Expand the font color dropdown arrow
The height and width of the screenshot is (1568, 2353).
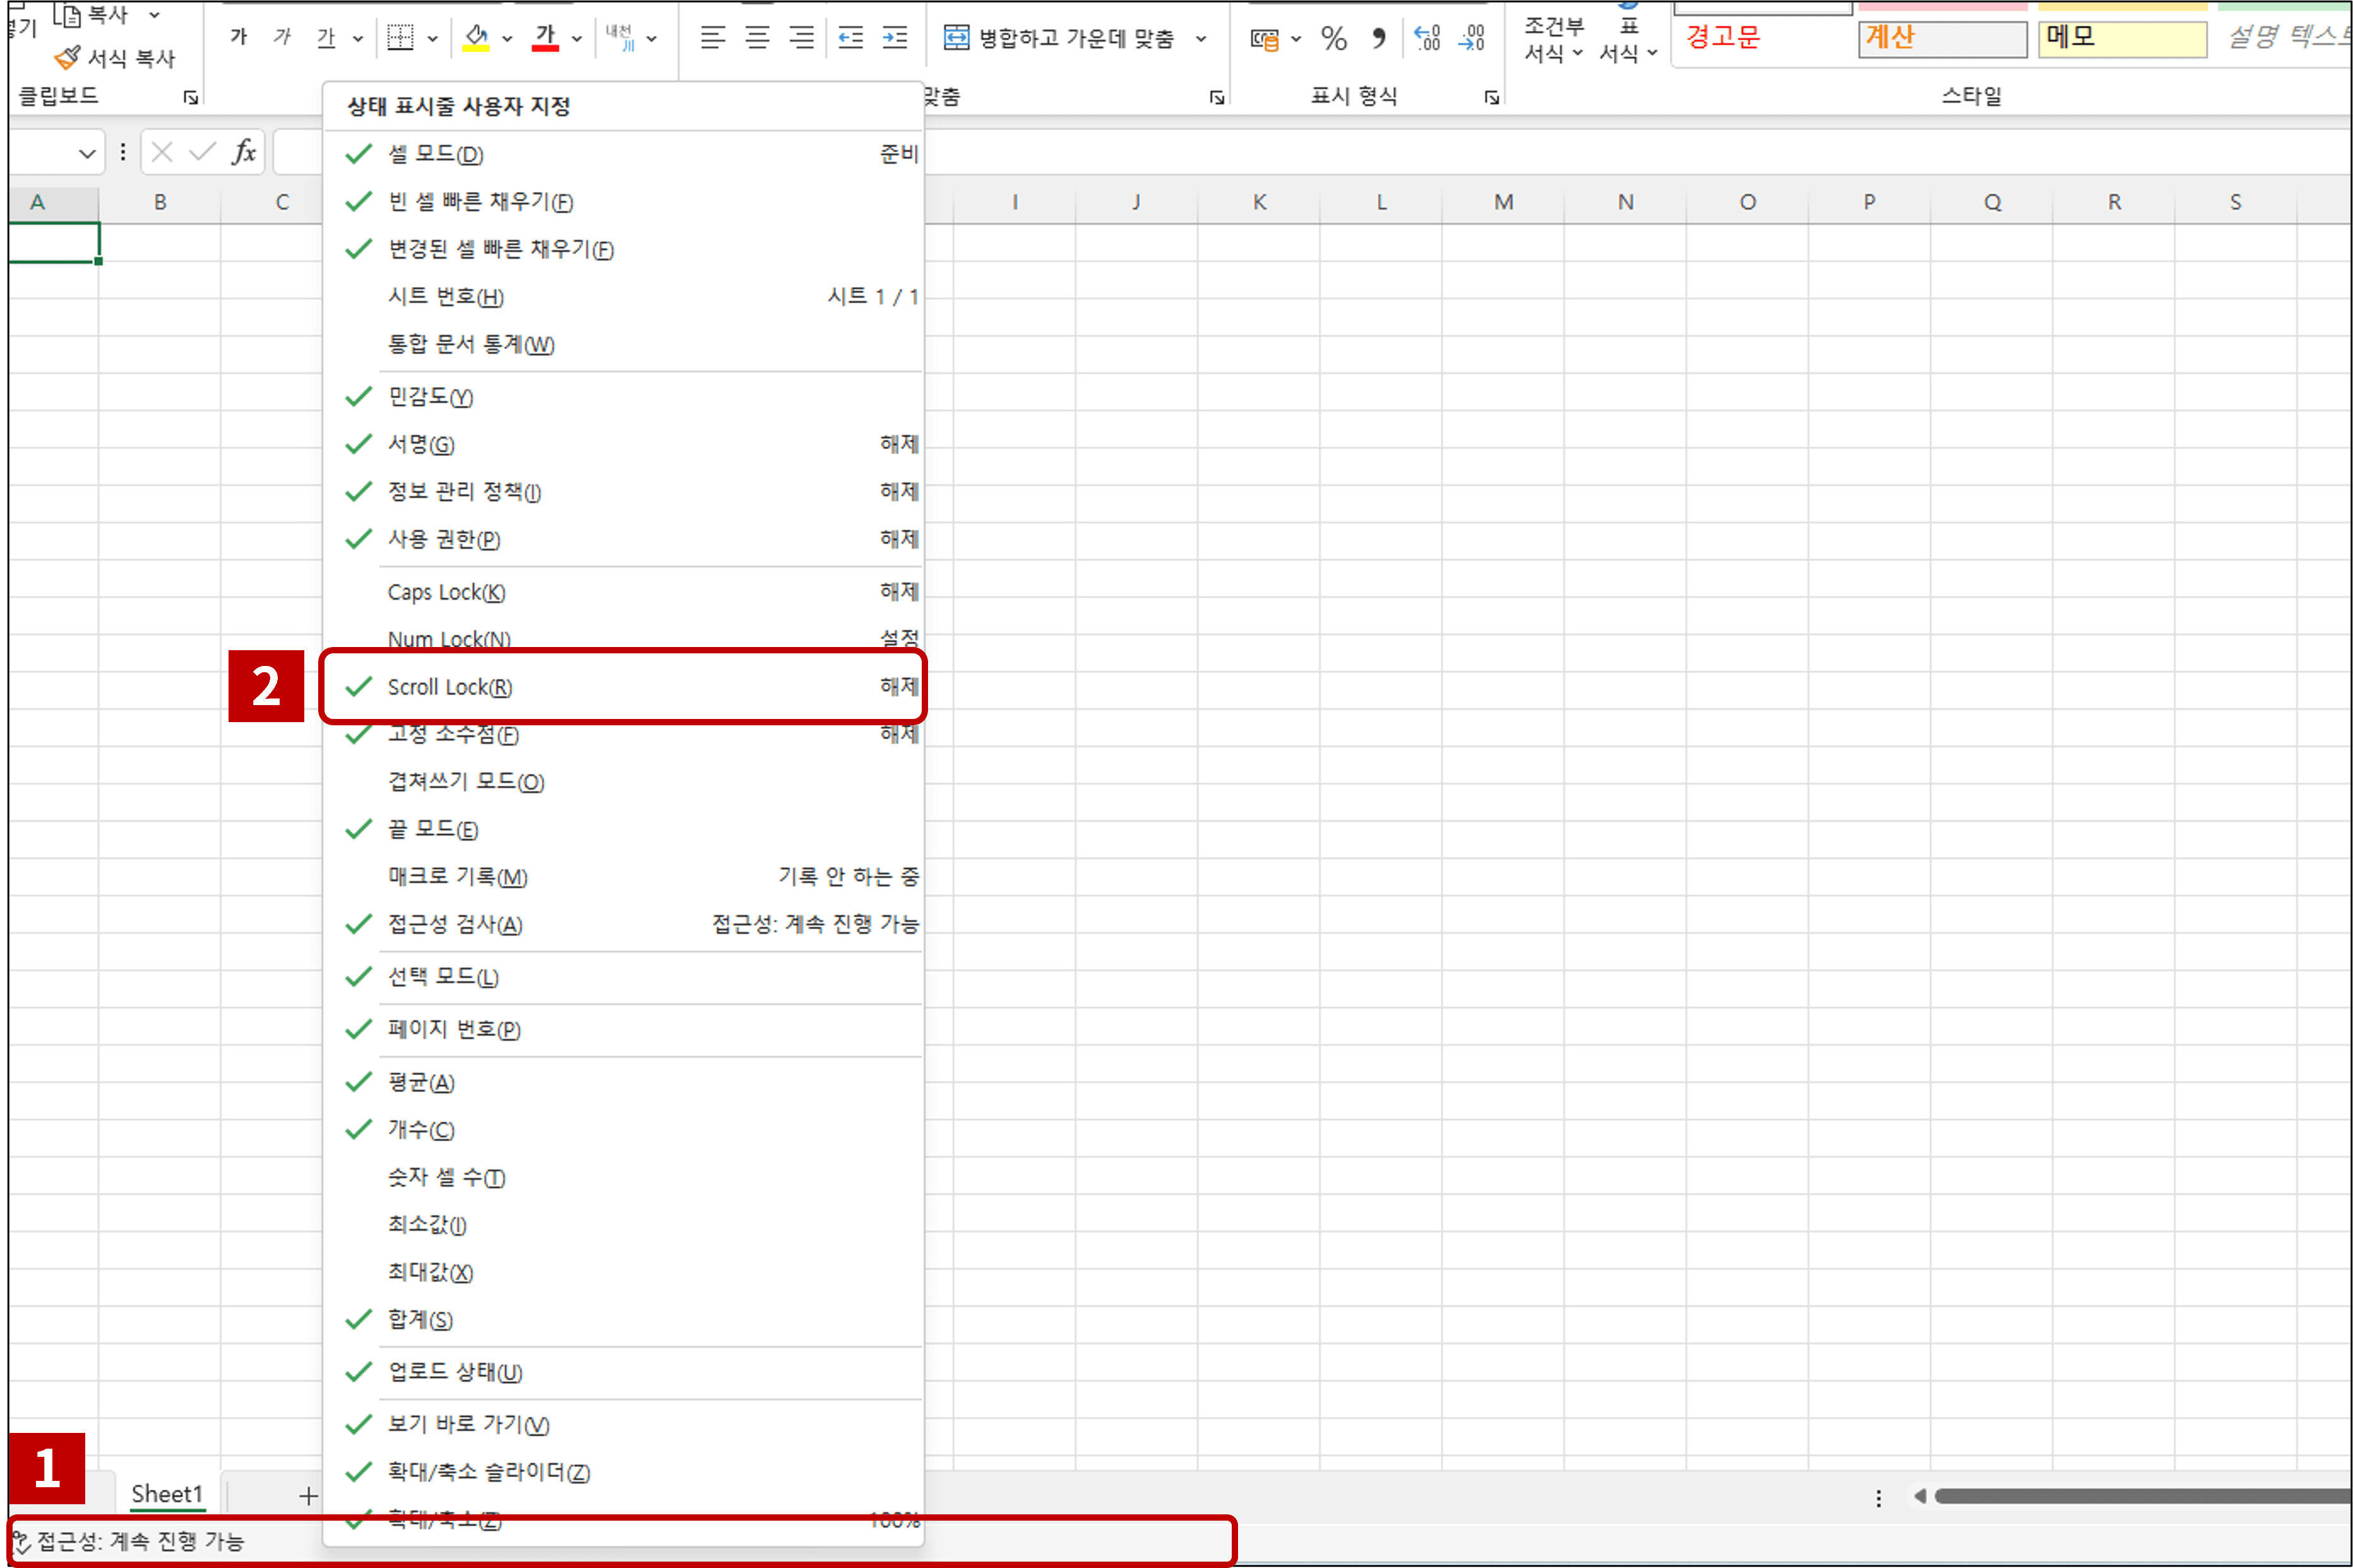click(577, 39)
